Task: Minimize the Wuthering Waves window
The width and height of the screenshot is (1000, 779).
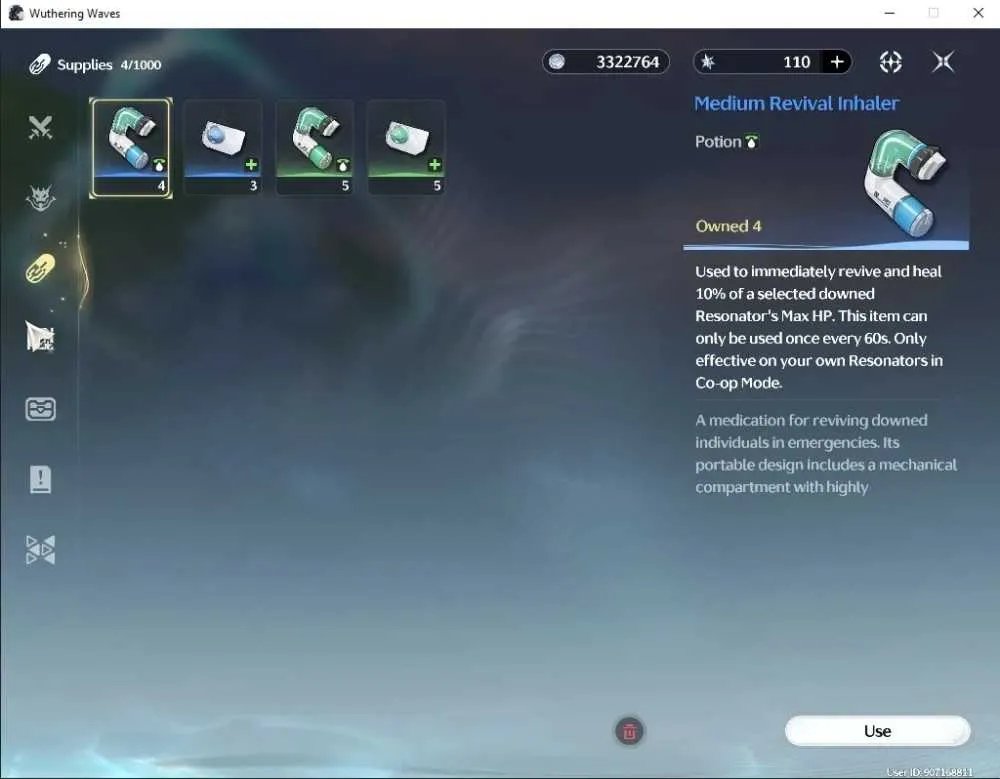Action: 890,13
